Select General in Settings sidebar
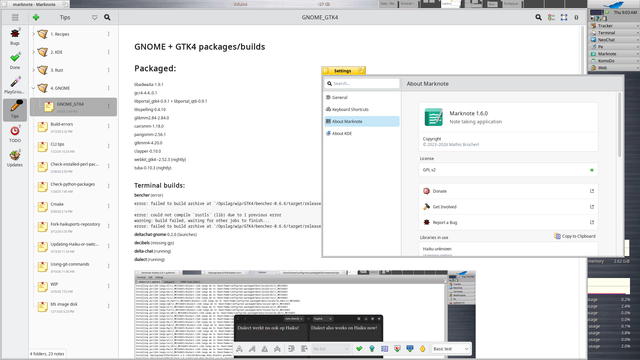The width and height of the screenshot is (640, 360). click(x=362, y=98)
